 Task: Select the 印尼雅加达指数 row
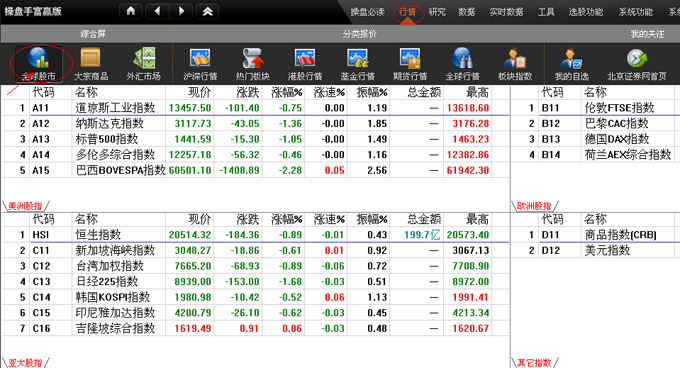255,313
